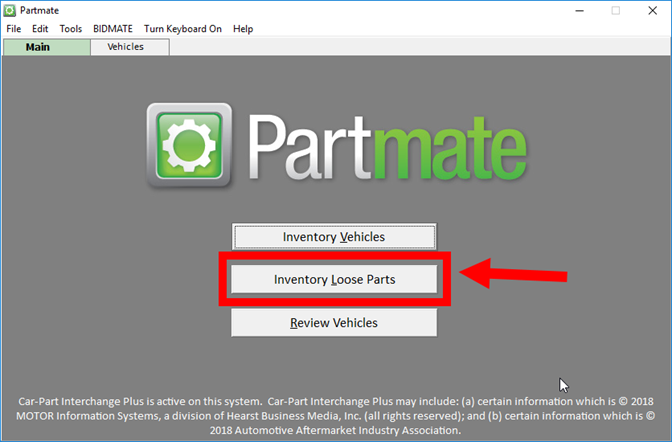Click the Inventory Loose Parts button
The height and width of the screenshot is (442, 672).
click(334, 279)
